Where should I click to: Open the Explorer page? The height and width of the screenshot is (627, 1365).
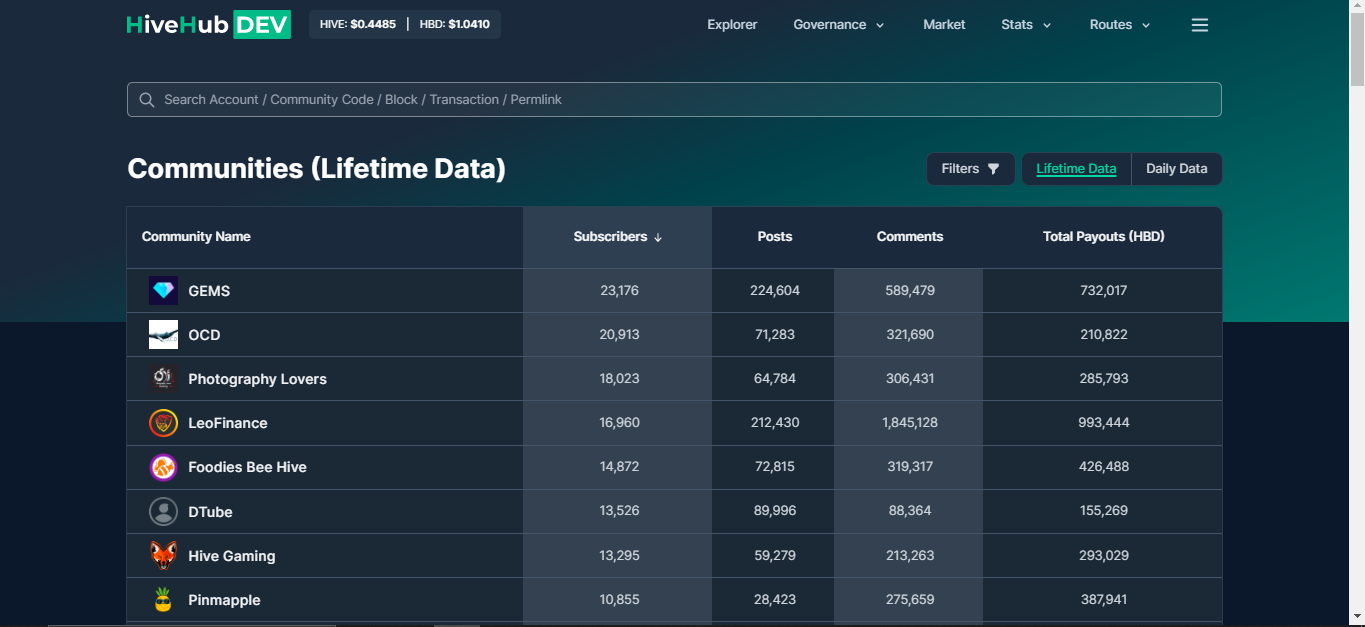[x=732, y=25]
